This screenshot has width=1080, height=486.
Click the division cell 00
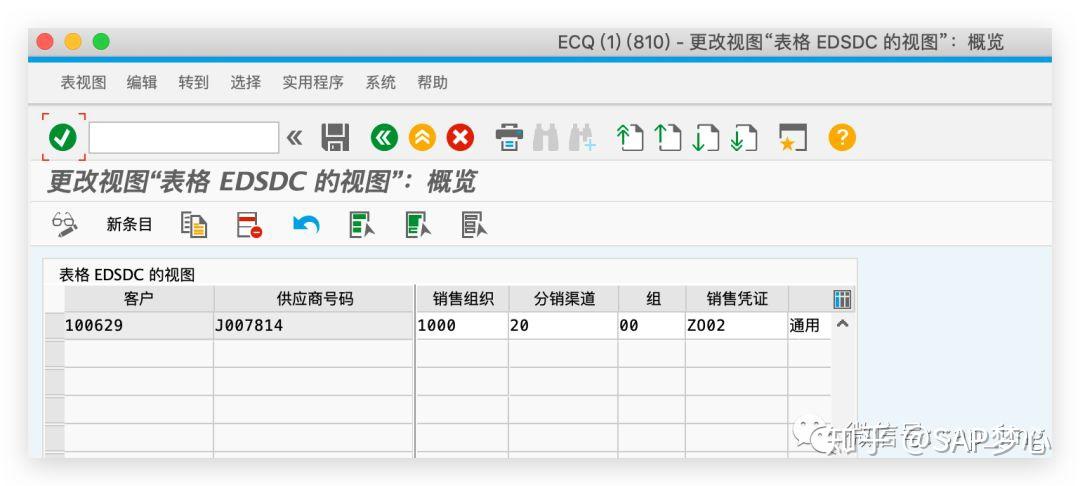[652, 326]
